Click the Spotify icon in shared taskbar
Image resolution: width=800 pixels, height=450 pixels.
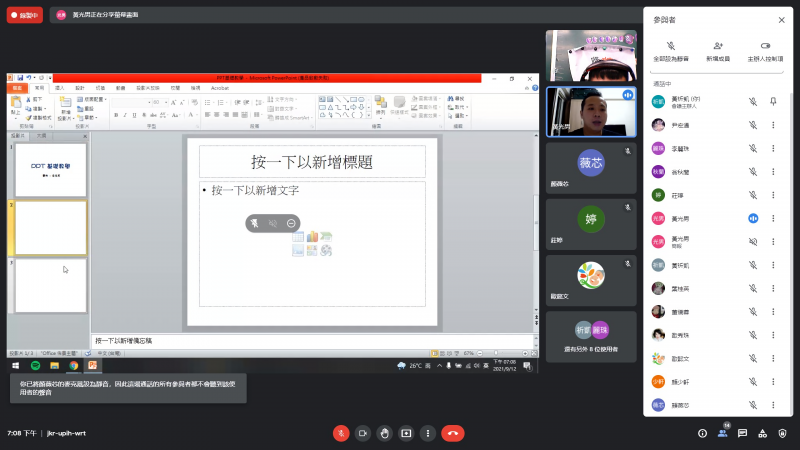35,365
